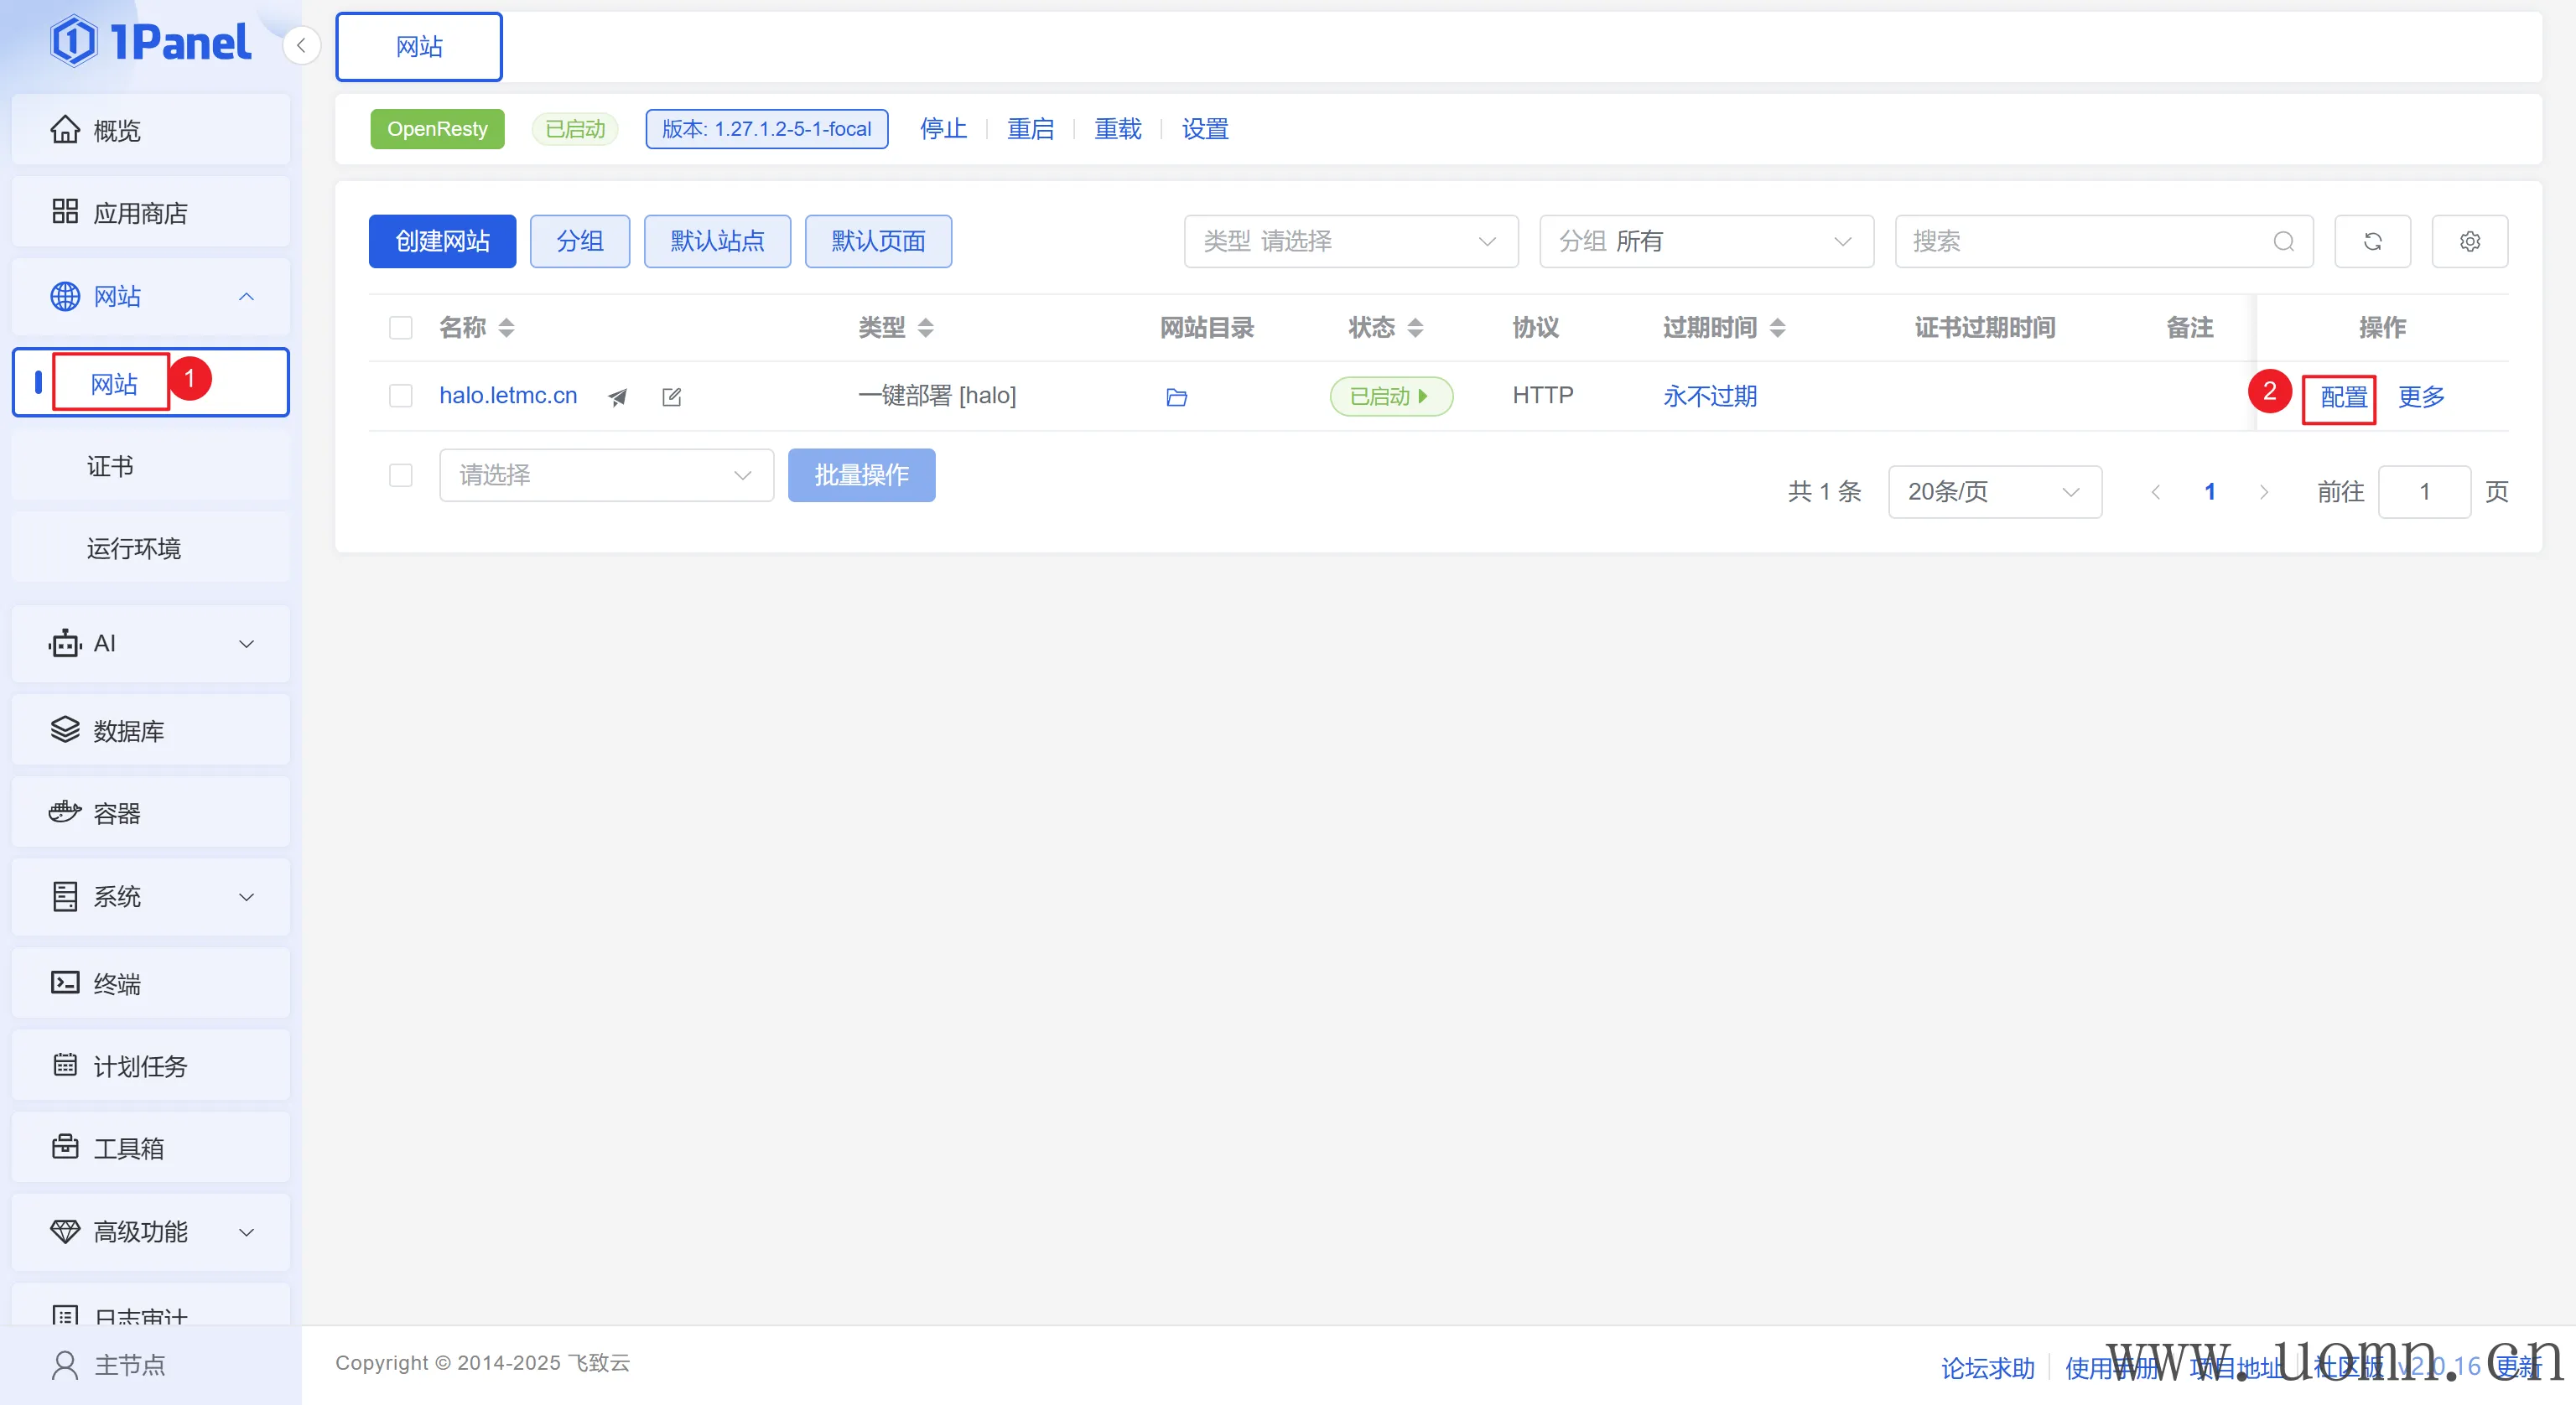Click the 创建网站 button
Screen dimensions: 2576x1405
(x=442, y=241)
